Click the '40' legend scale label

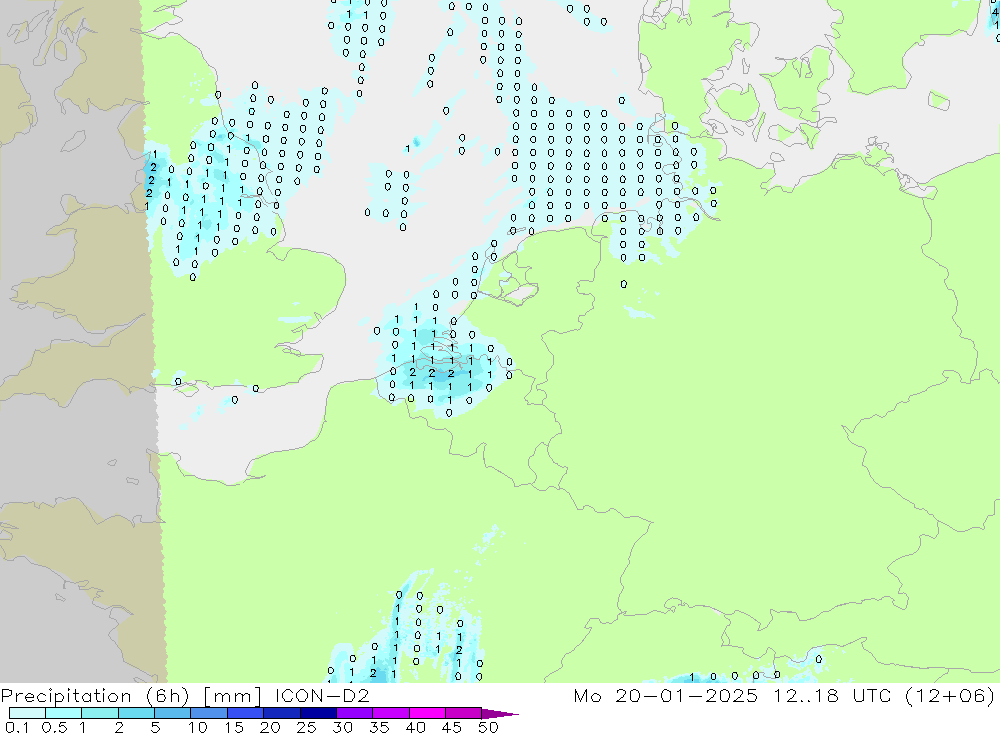point(415,727)
